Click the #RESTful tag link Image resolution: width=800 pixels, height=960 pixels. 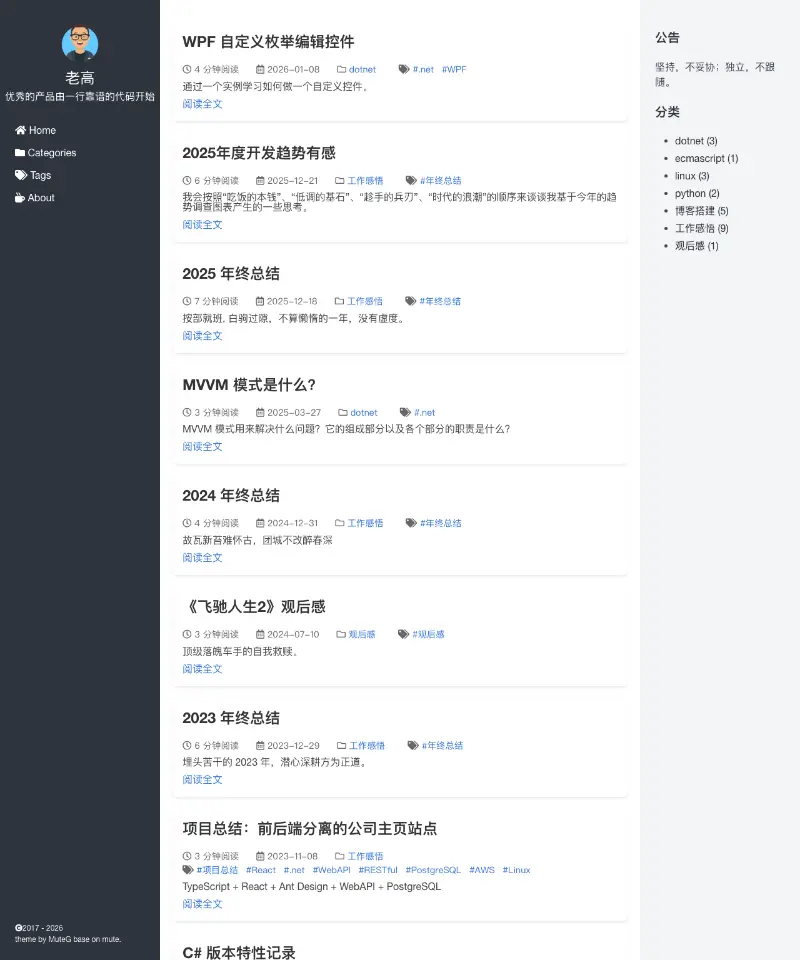point(378,870)
